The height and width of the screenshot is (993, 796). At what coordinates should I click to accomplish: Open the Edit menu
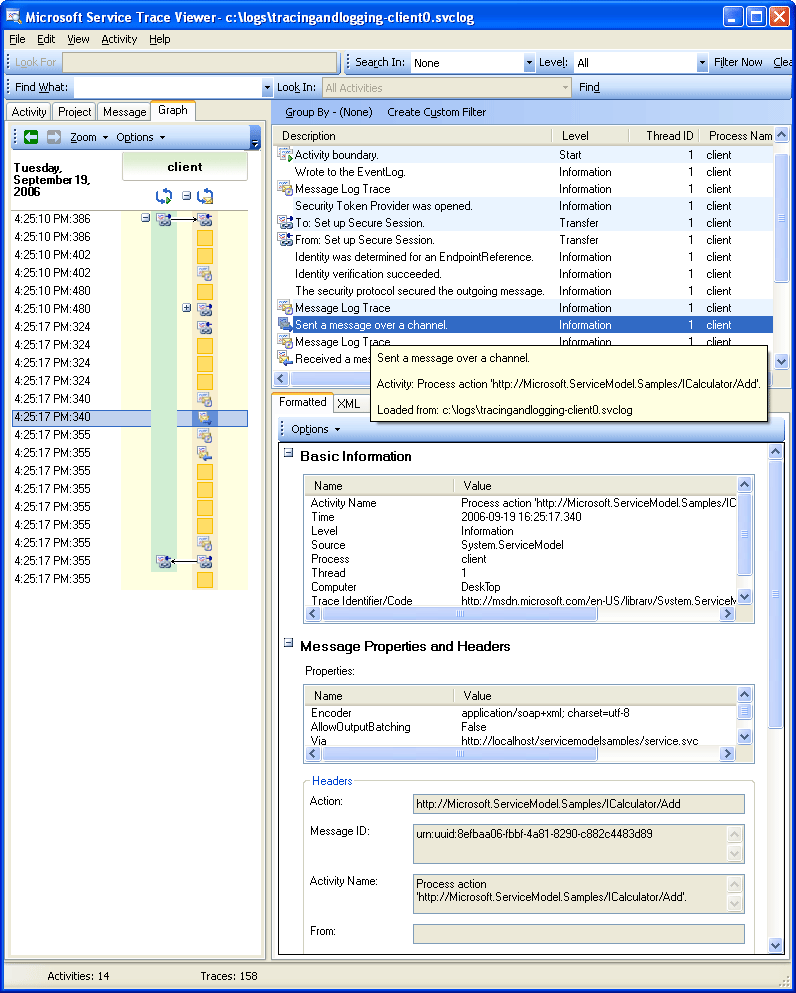(x=46, y=39)
